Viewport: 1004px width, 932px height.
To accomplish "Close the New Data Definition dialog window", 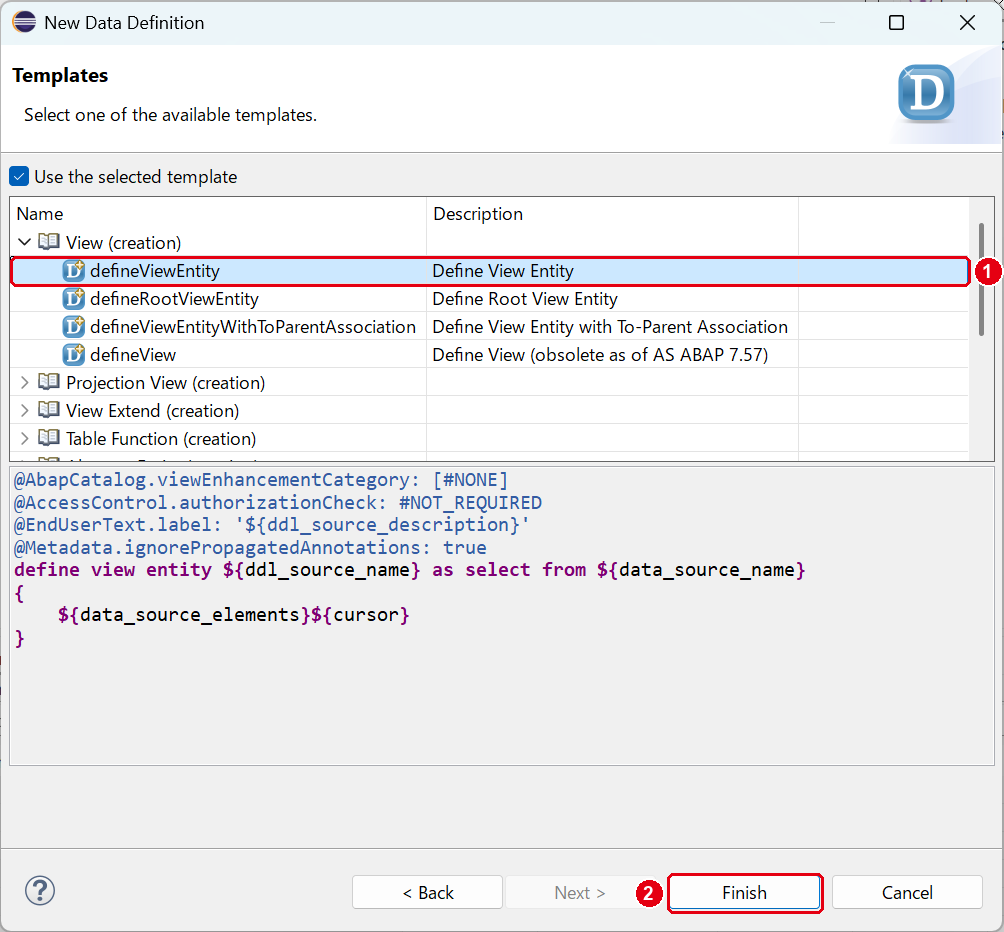I will tap(968, 22).
